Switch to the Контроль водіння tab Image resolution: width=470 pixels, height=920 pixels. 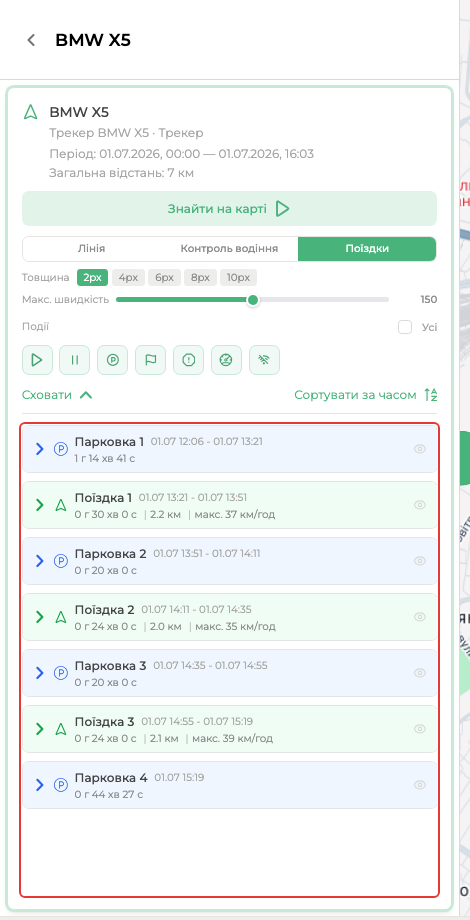229,249
